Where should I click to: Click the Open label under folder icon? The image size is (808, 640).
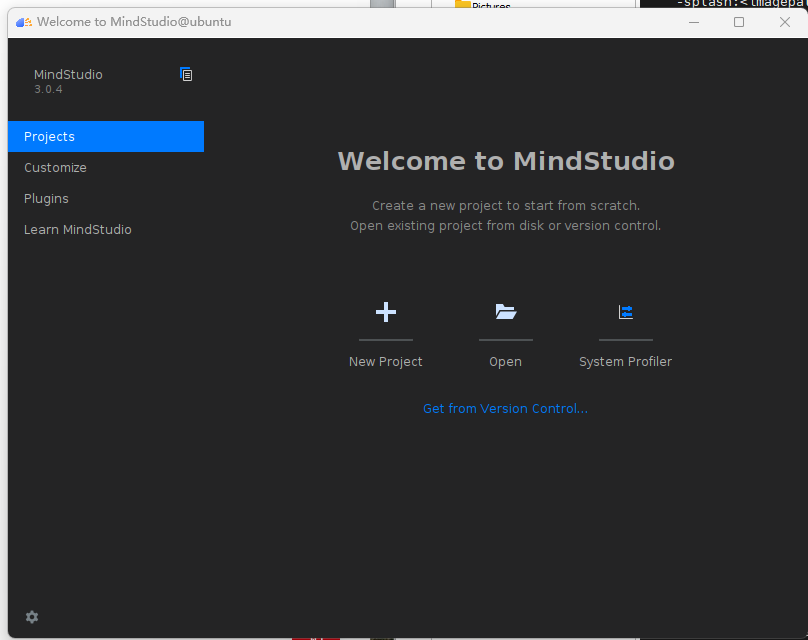coord(506,362)
